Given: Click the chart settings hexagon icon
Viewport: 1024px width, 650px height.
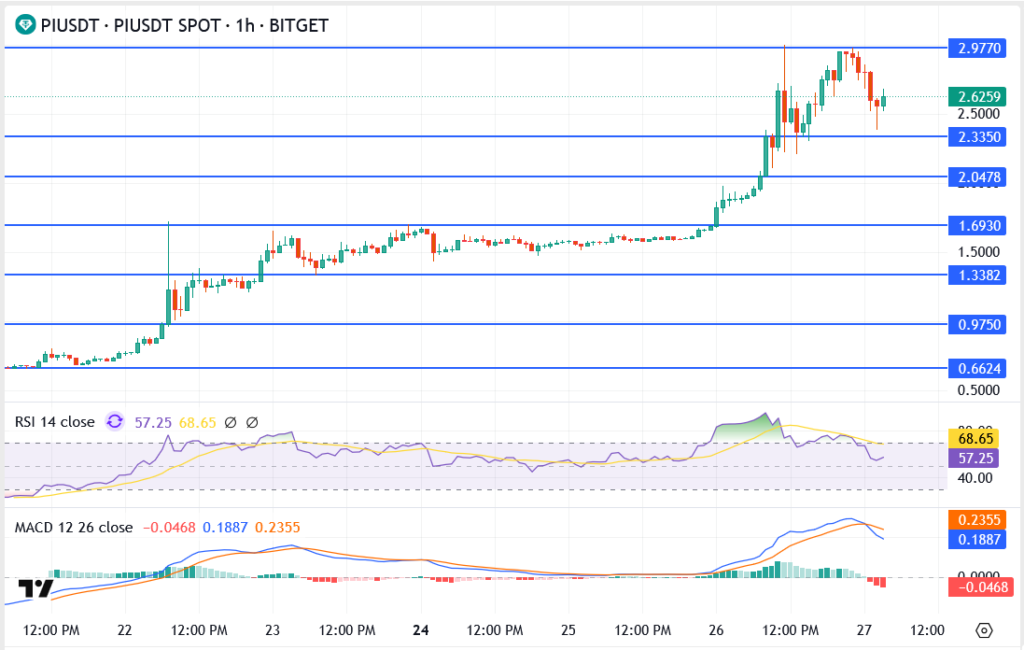Looking at the screenshot, I should pos(983,631).
